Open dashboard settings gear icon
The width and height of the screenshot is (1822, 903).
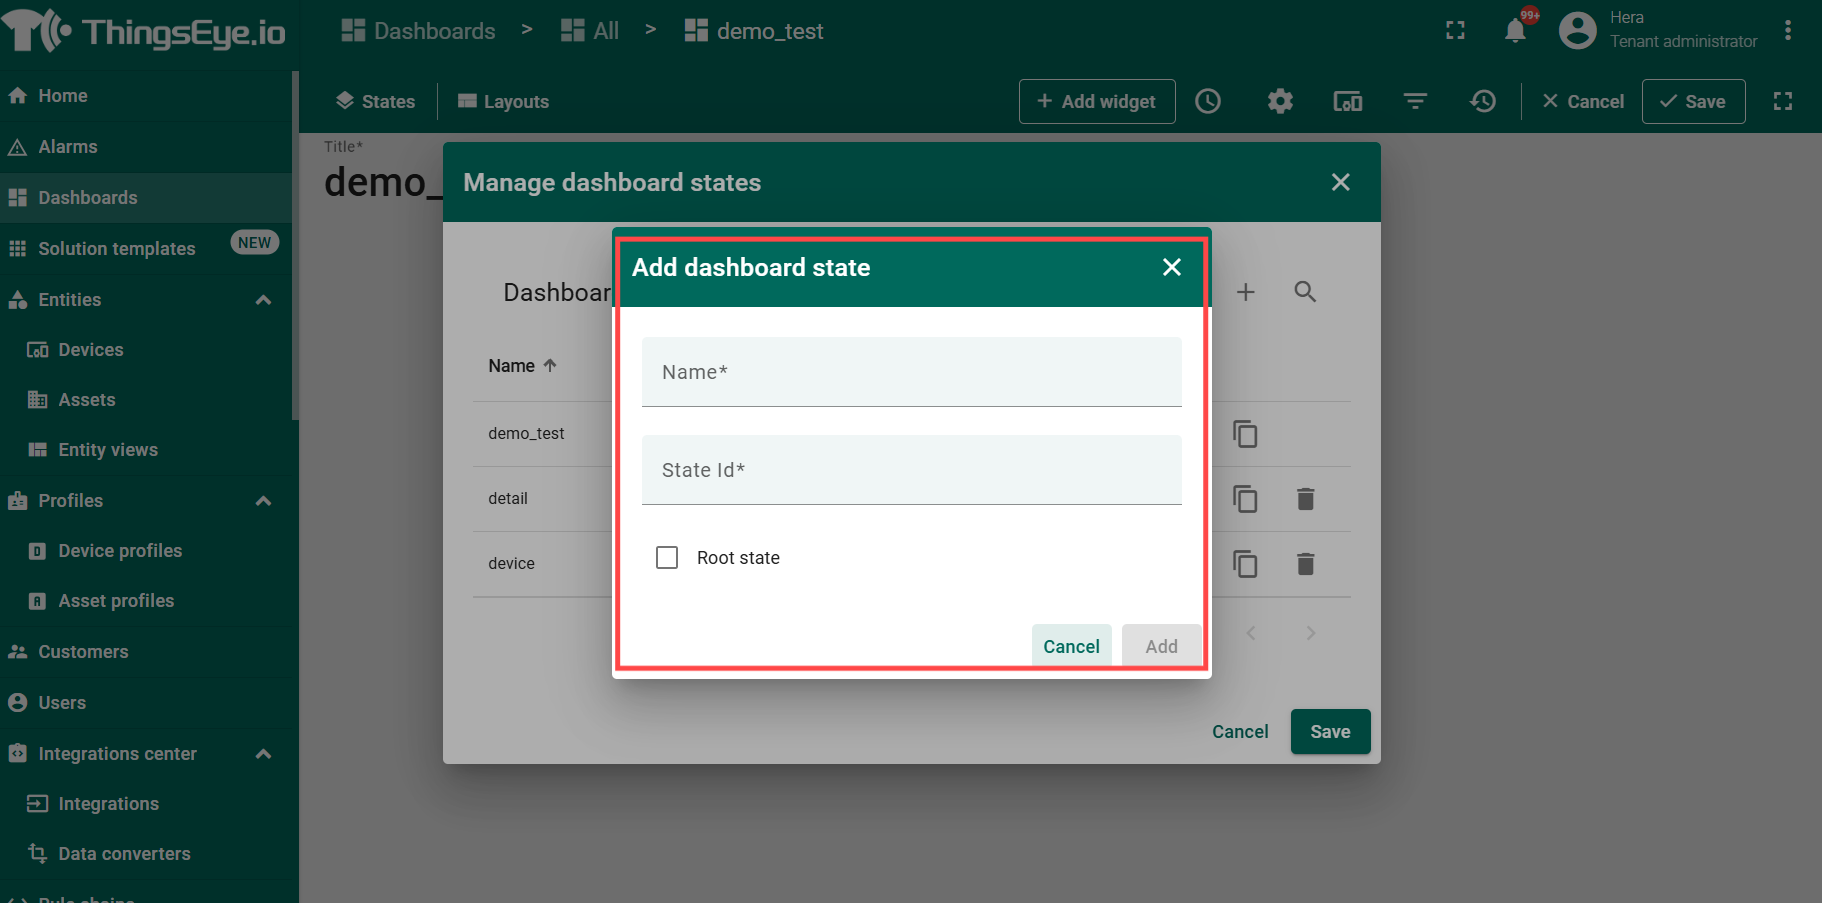(1280, 101)
